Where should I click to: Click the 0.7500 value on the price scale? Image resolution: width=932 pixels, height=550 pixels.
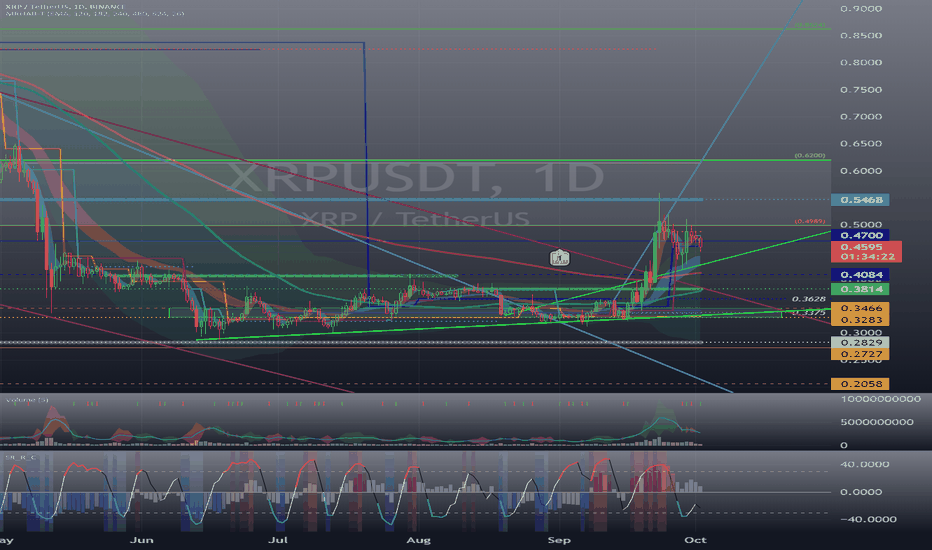[861, 90]
